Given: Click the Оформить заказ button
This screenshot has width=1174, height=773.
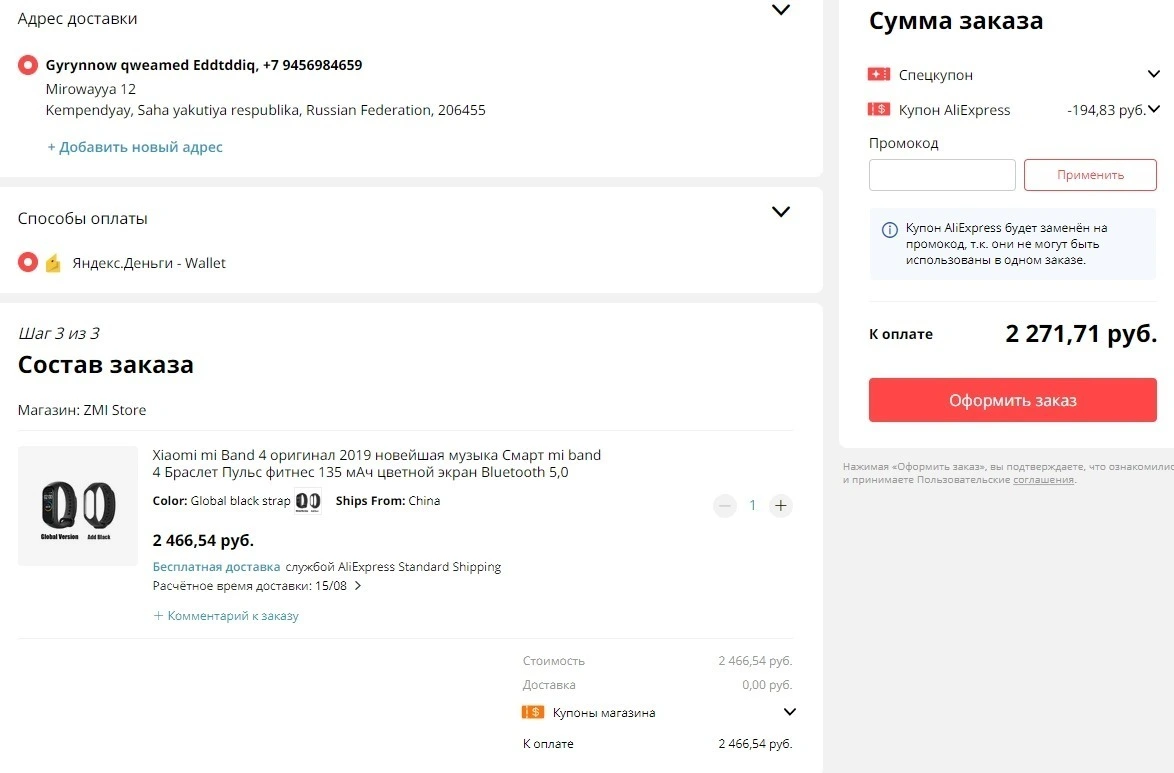Looking at the screenshot, I should (x=1012, y=400).
